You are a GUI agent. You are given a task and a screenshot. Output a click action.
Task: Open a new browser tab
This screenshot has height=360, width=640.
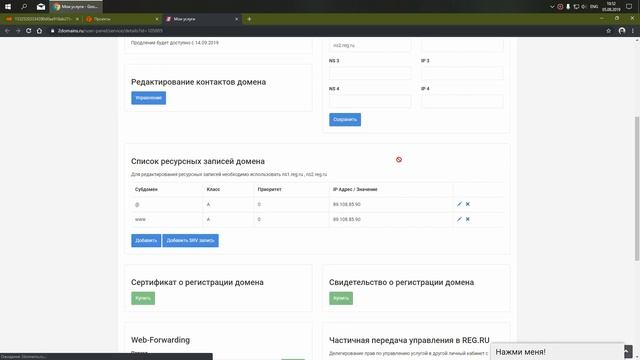249,19
